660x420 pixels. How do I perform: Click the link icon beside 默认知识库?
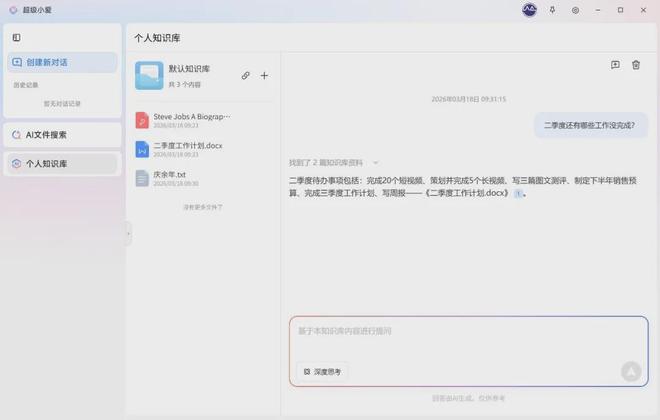pyautogui.click(x=246, y=75)
